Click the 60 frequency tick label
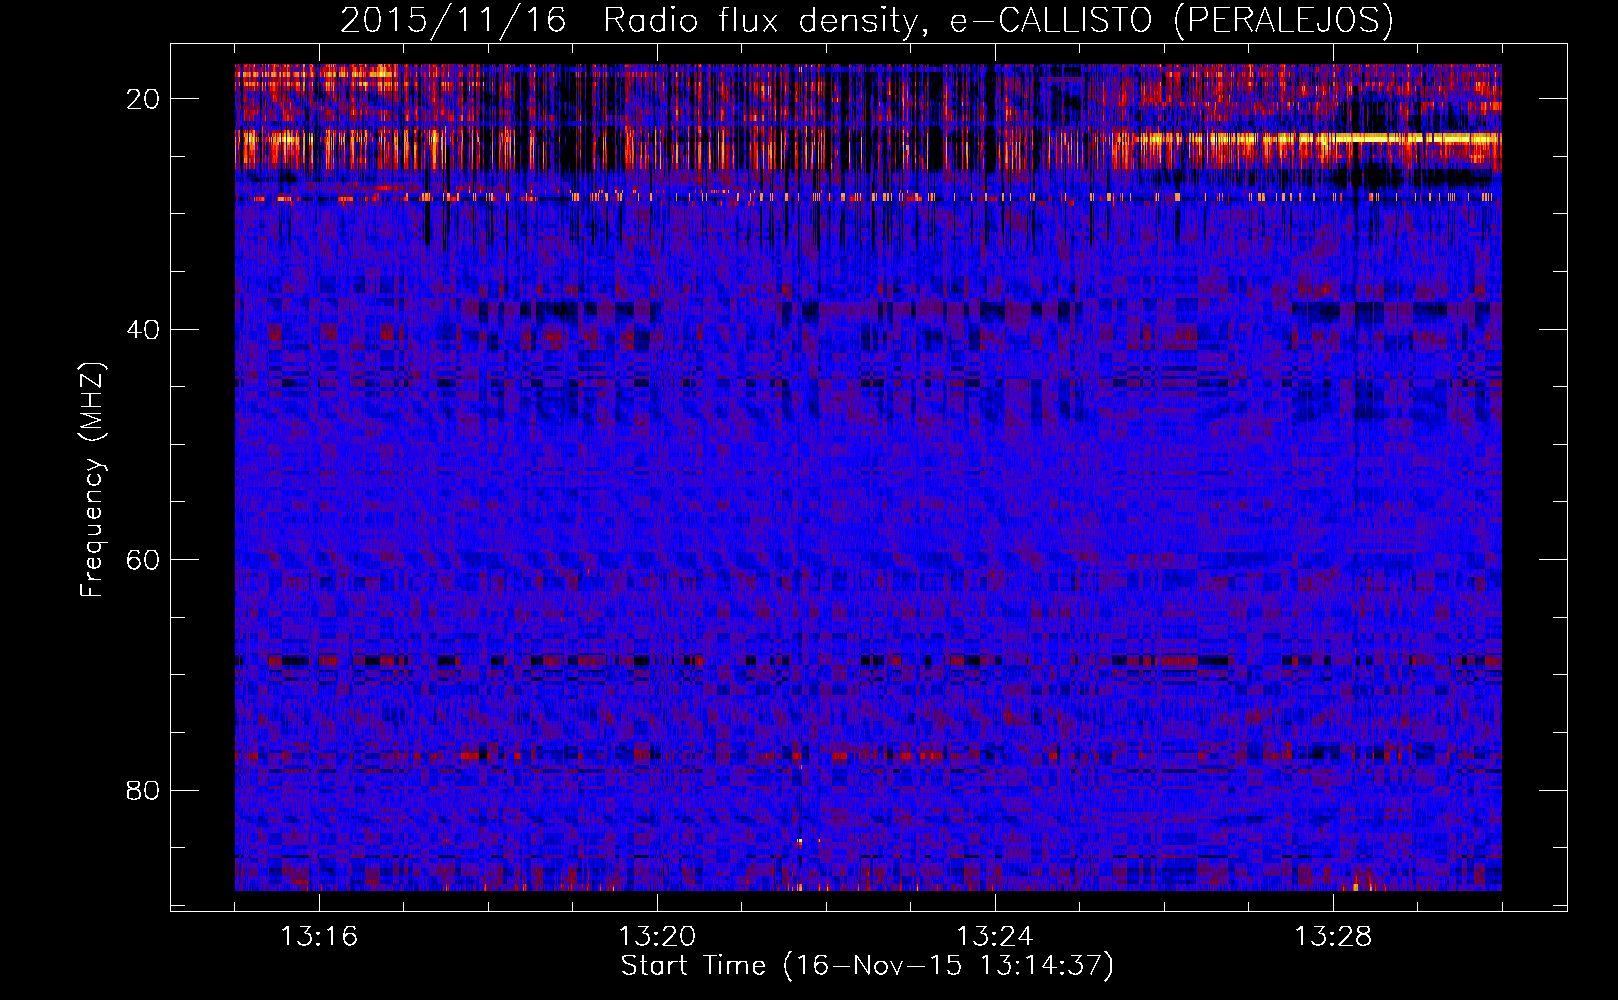 (144, 559)
